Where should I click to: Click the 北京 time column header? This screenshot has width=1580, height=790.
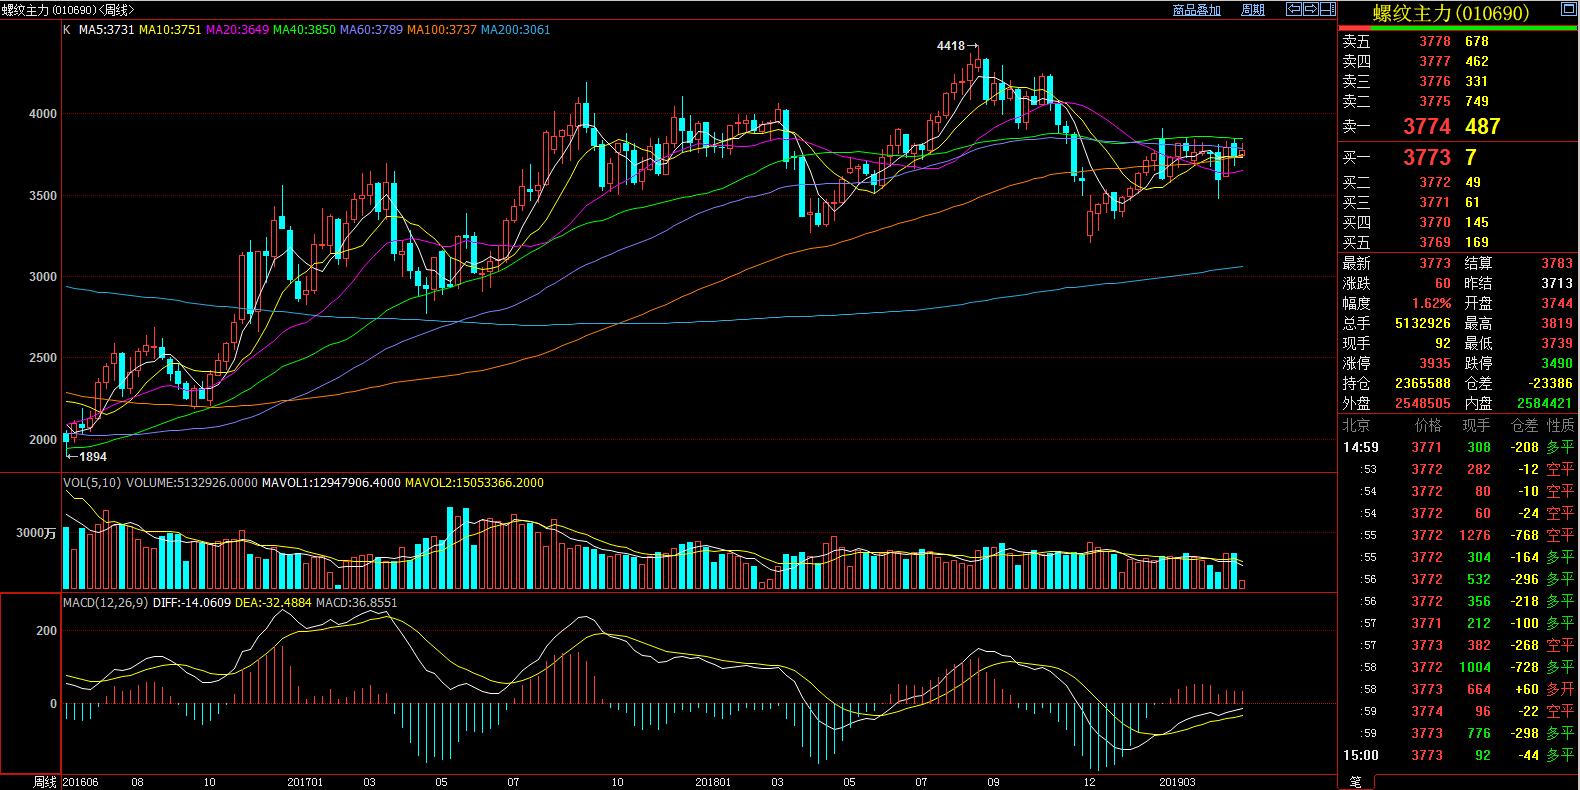[x=1356, y=426]
